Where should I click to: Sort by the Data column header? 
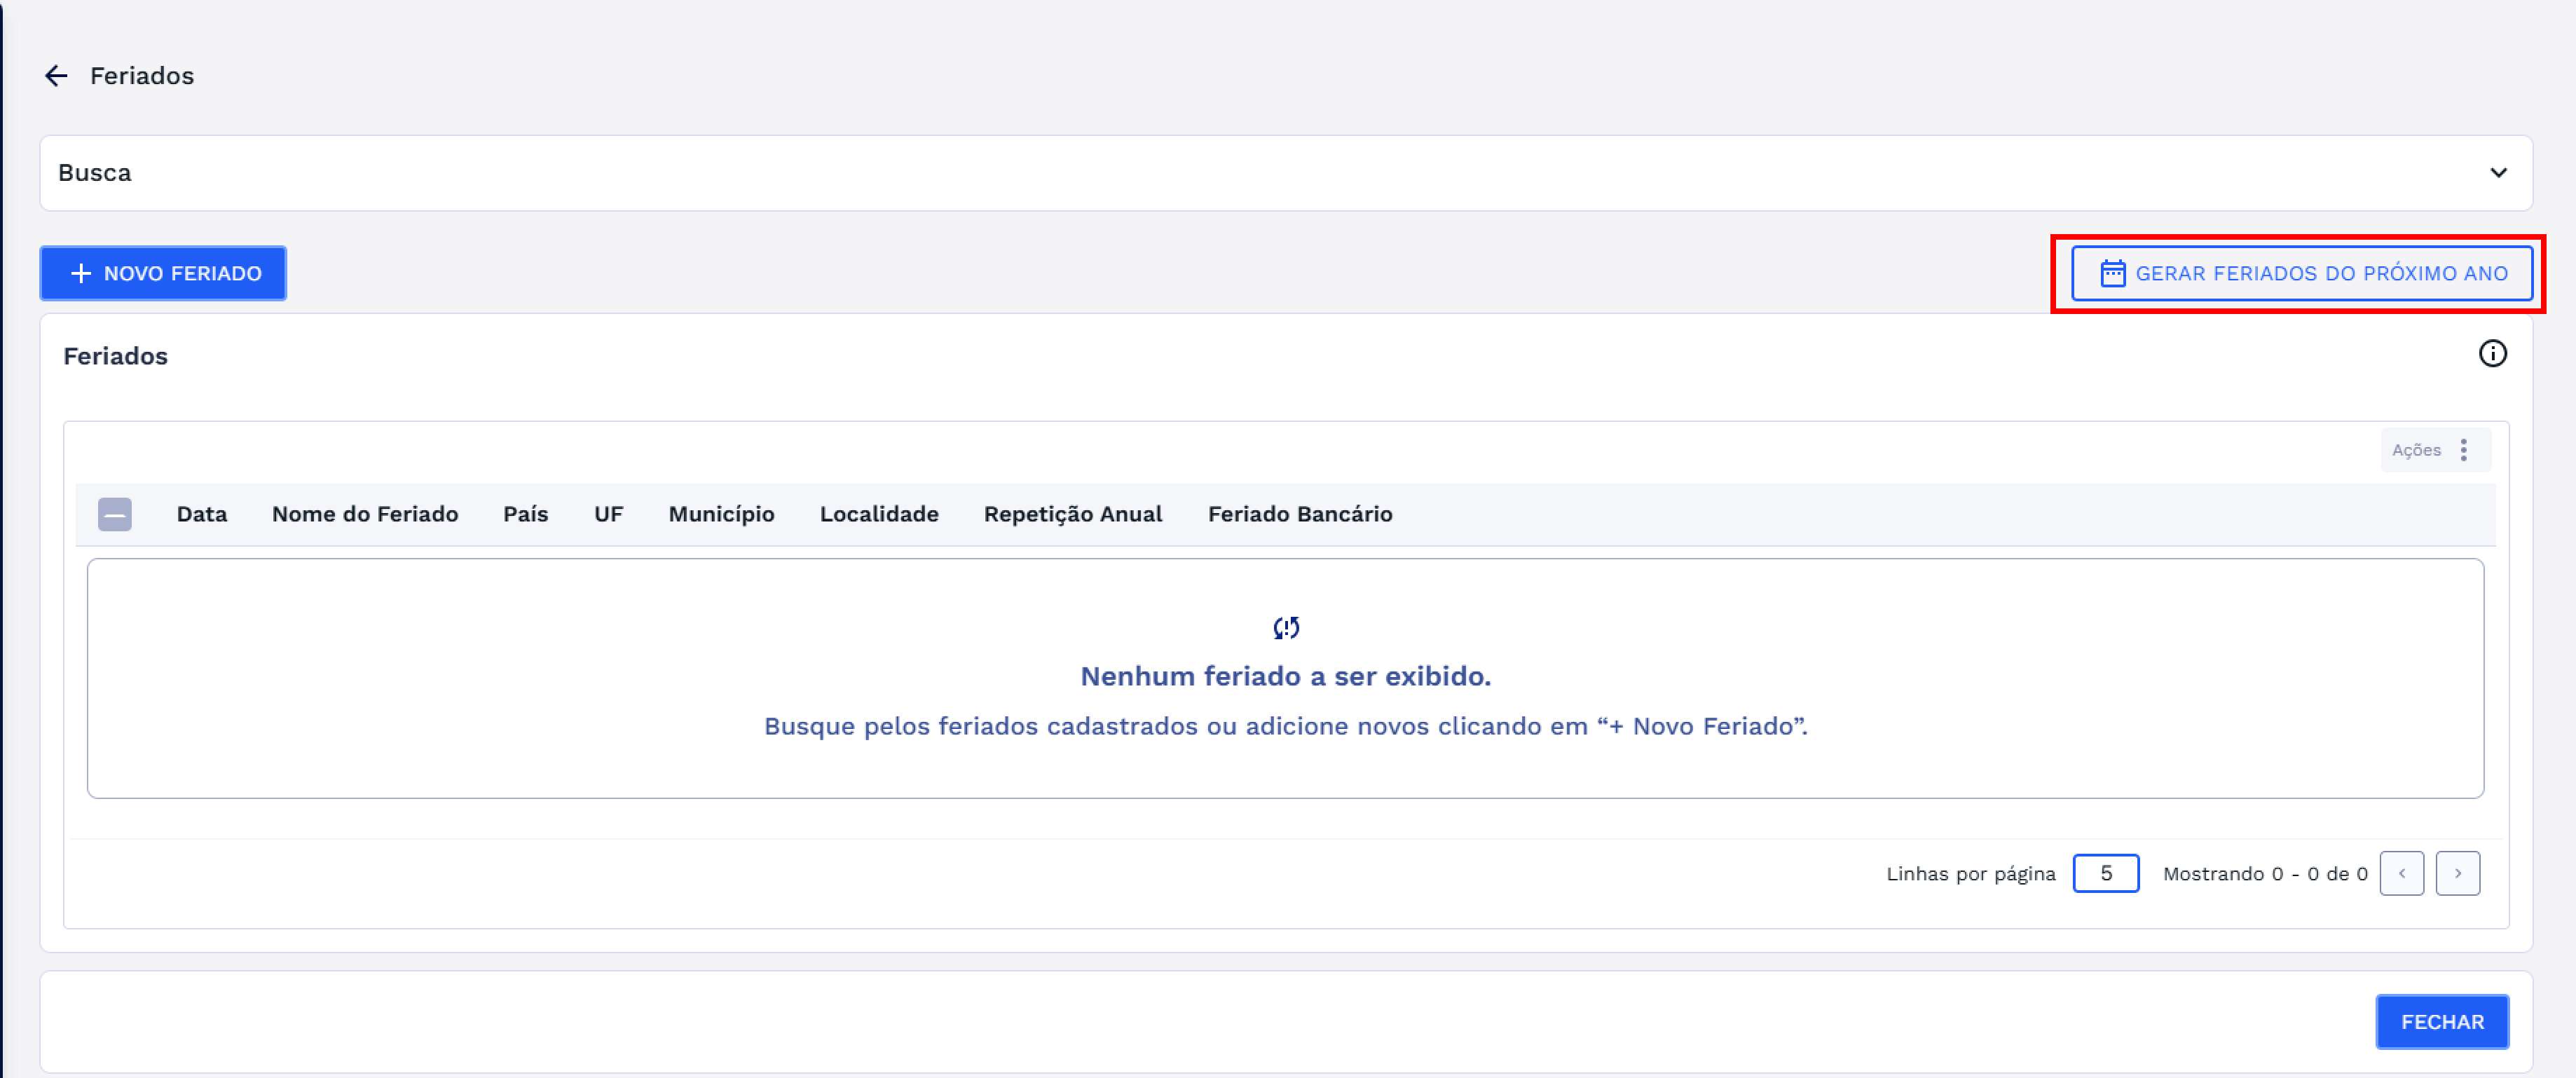202,514
